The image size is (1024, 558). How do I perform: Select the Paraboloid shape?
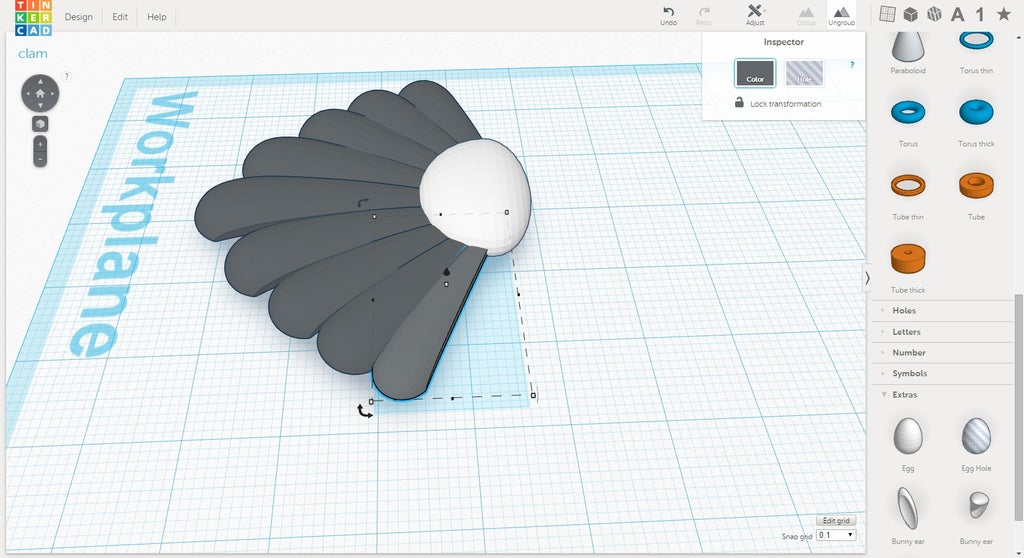pos(908,52)
